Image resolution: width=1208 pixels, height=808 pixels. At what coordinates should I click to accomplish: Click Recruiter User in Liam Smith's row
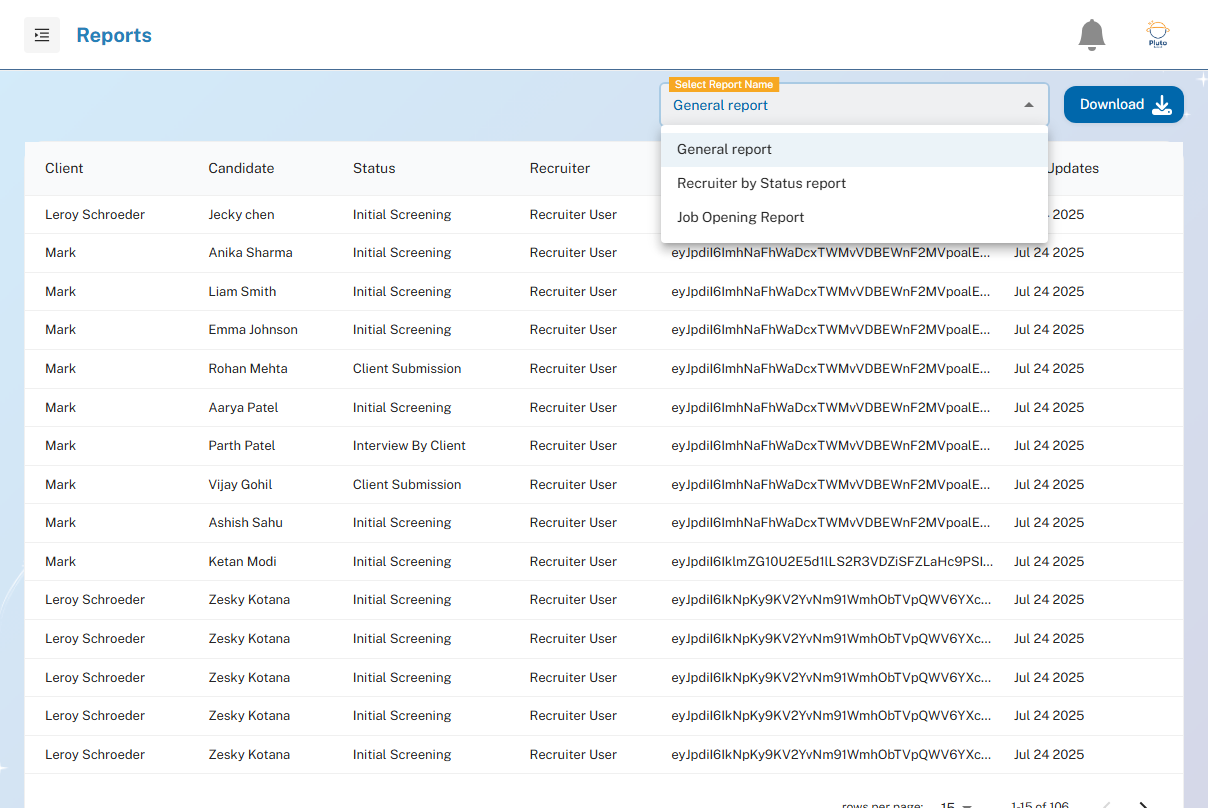pos(573,292)
